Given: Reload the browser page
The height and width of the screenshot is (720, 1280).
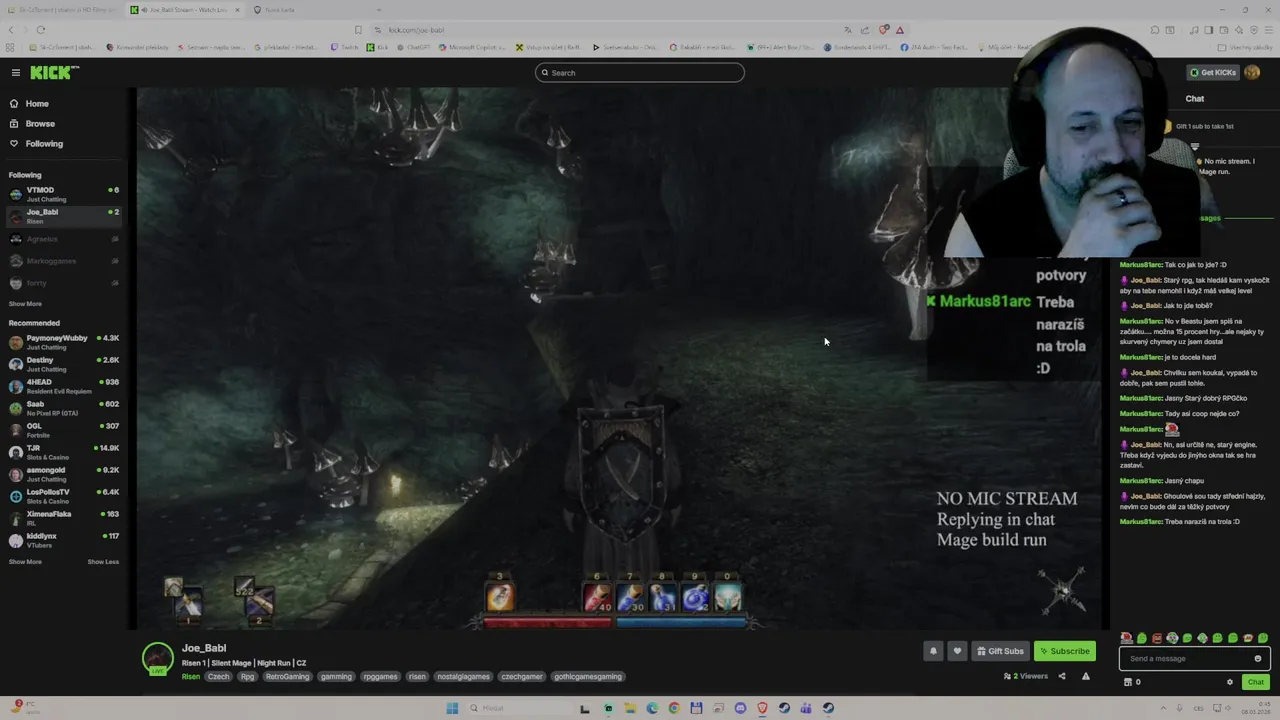Looking at the screenshot, I should [40, 29].
